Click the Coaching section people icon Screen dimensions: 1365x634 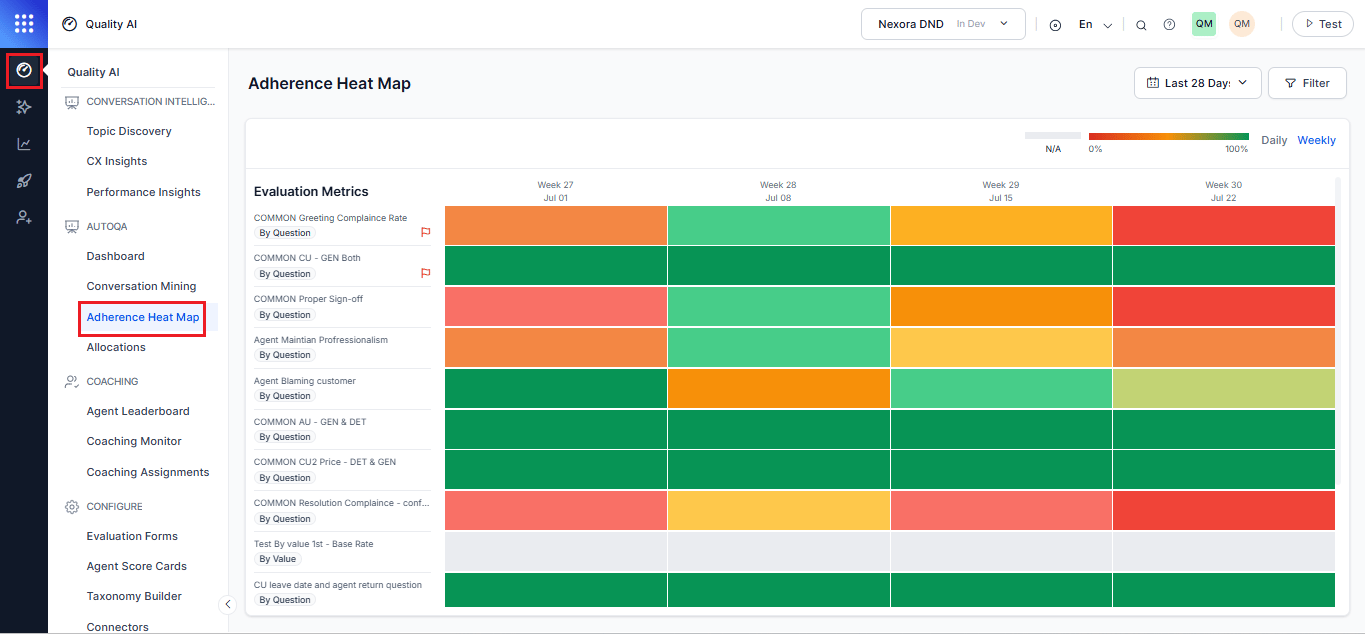71,381
